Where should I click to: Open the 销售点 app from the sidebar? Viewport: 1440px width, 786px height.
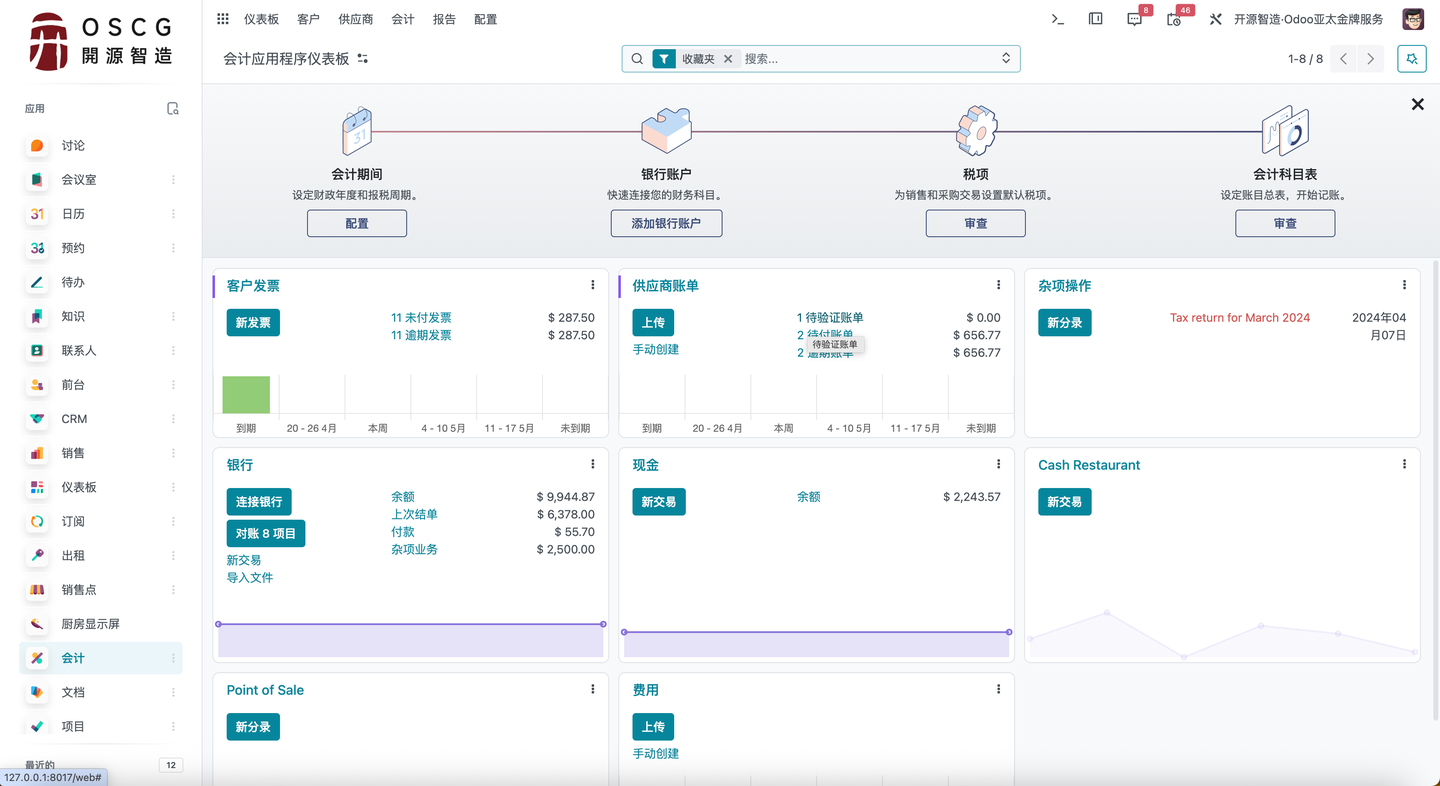tap(79, 589)
